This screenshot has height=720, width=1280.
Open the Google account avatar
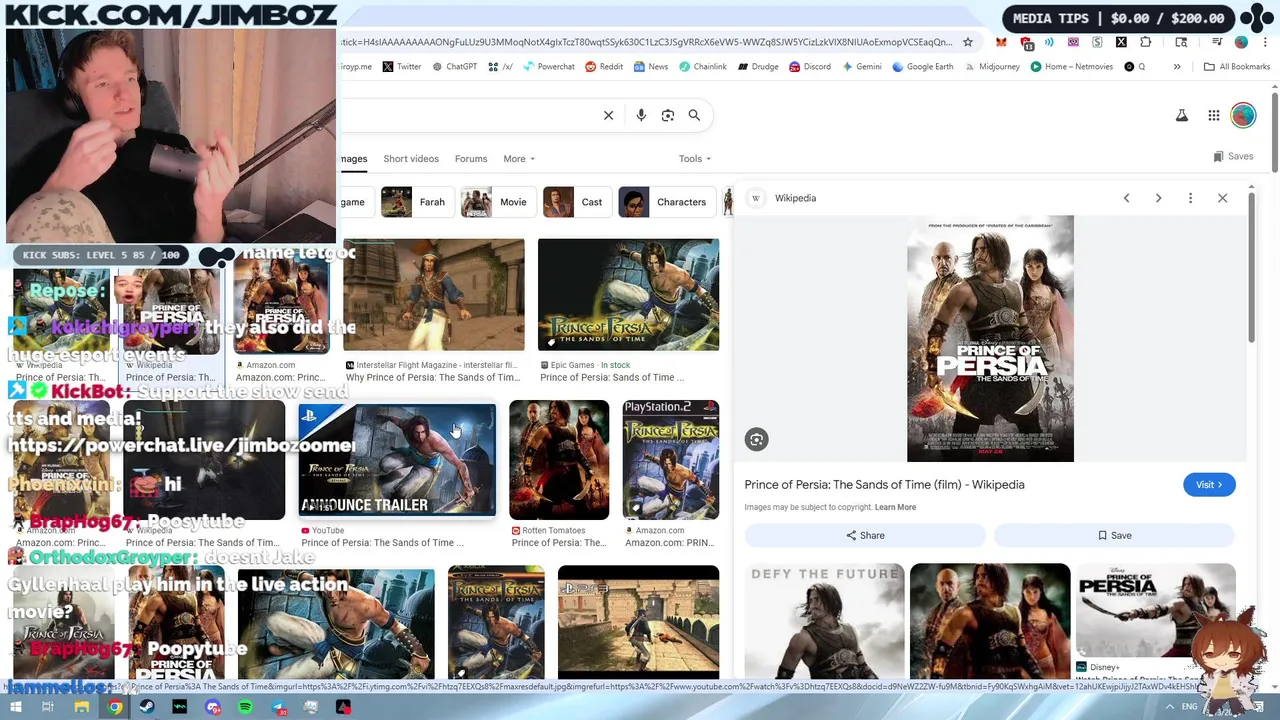point(1243,115)
